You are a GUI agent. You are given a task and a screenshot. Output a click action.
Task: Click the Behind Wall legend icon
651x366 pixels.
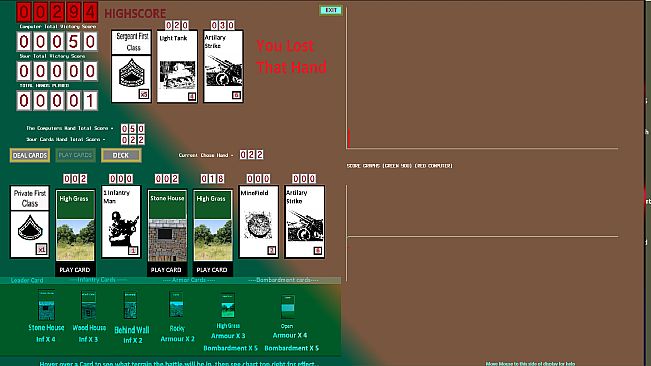pyautogui.click(x=130, y=305)
